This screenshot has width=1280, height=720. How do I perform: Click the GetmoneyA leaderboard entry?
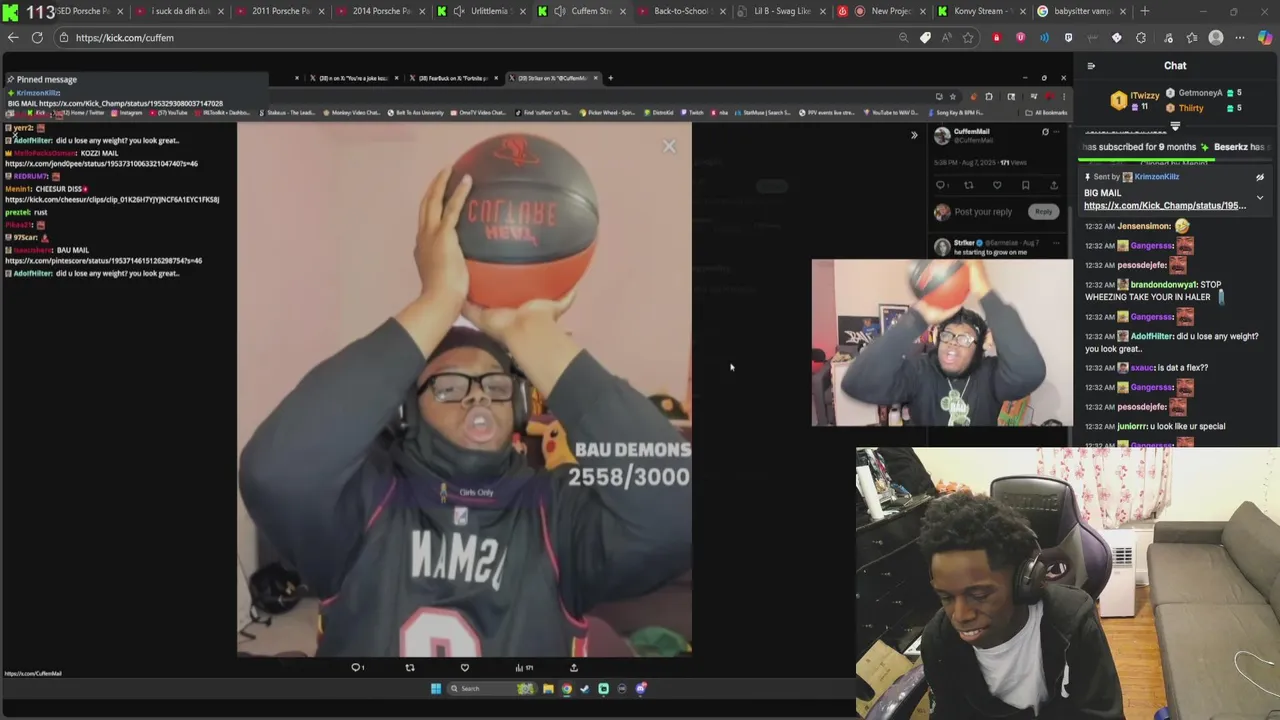click(1200, 93)
